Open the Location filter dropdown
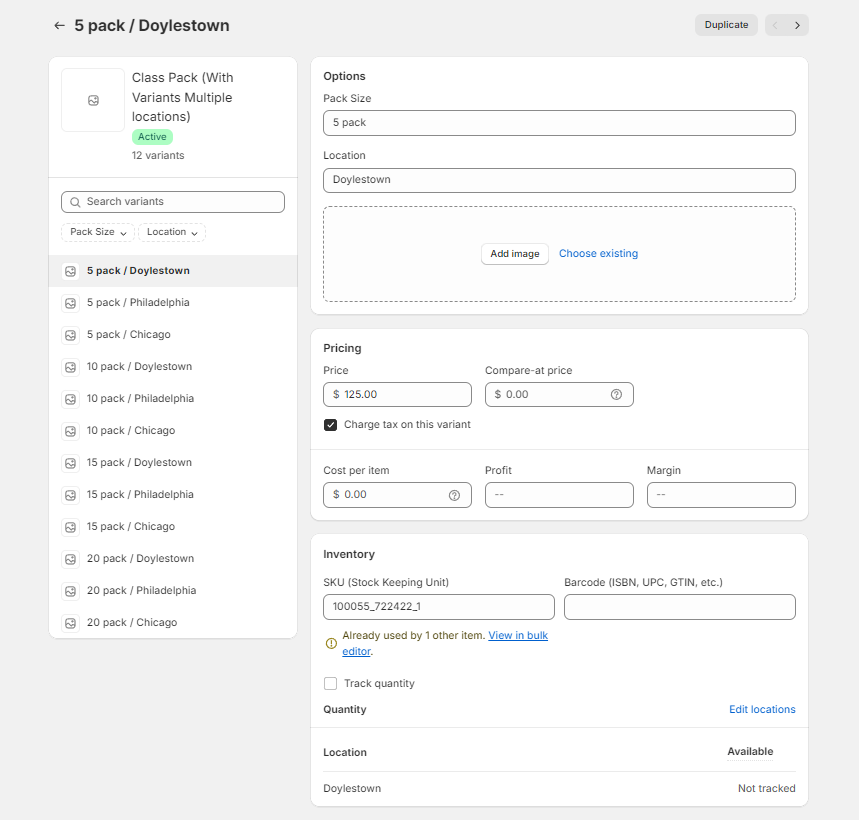The image size is (859, 820). [x=172, y=232]
